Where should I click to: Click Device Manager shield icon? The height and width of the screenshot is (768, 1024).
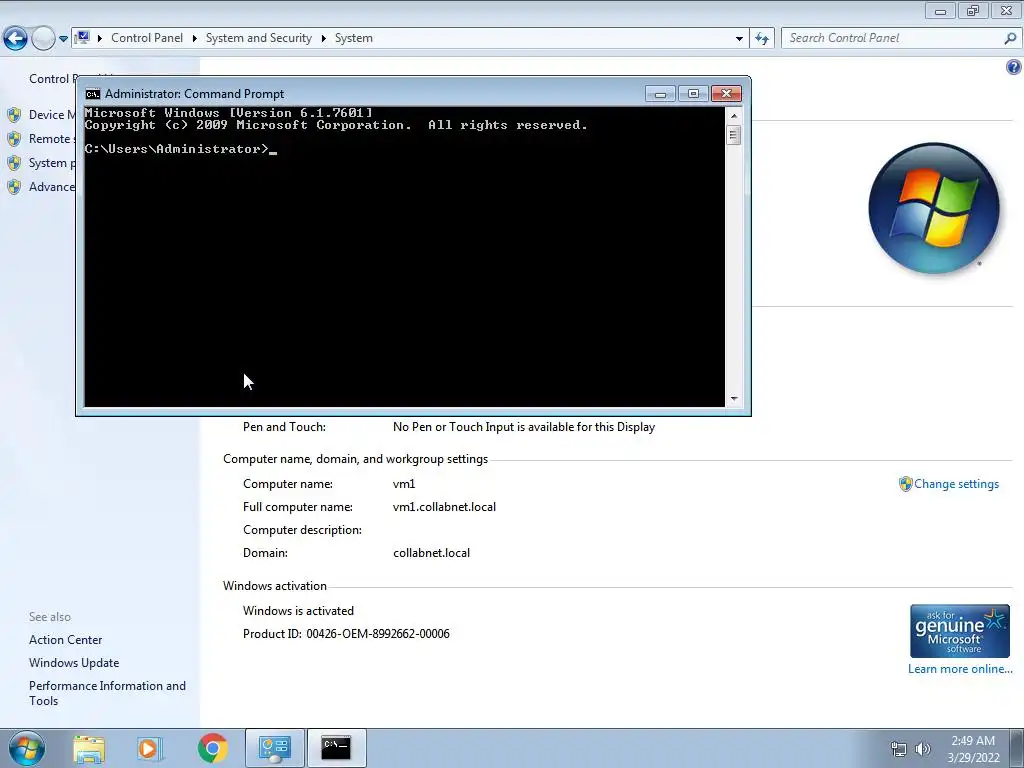click(x=14, y=115)
